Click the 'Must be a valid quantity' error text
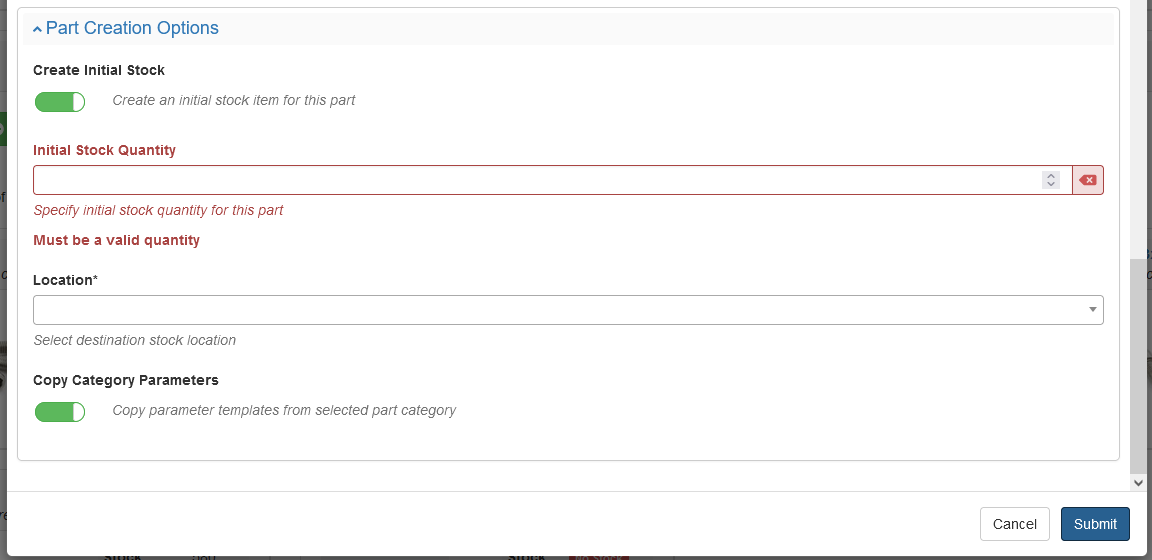 (116, 240)
